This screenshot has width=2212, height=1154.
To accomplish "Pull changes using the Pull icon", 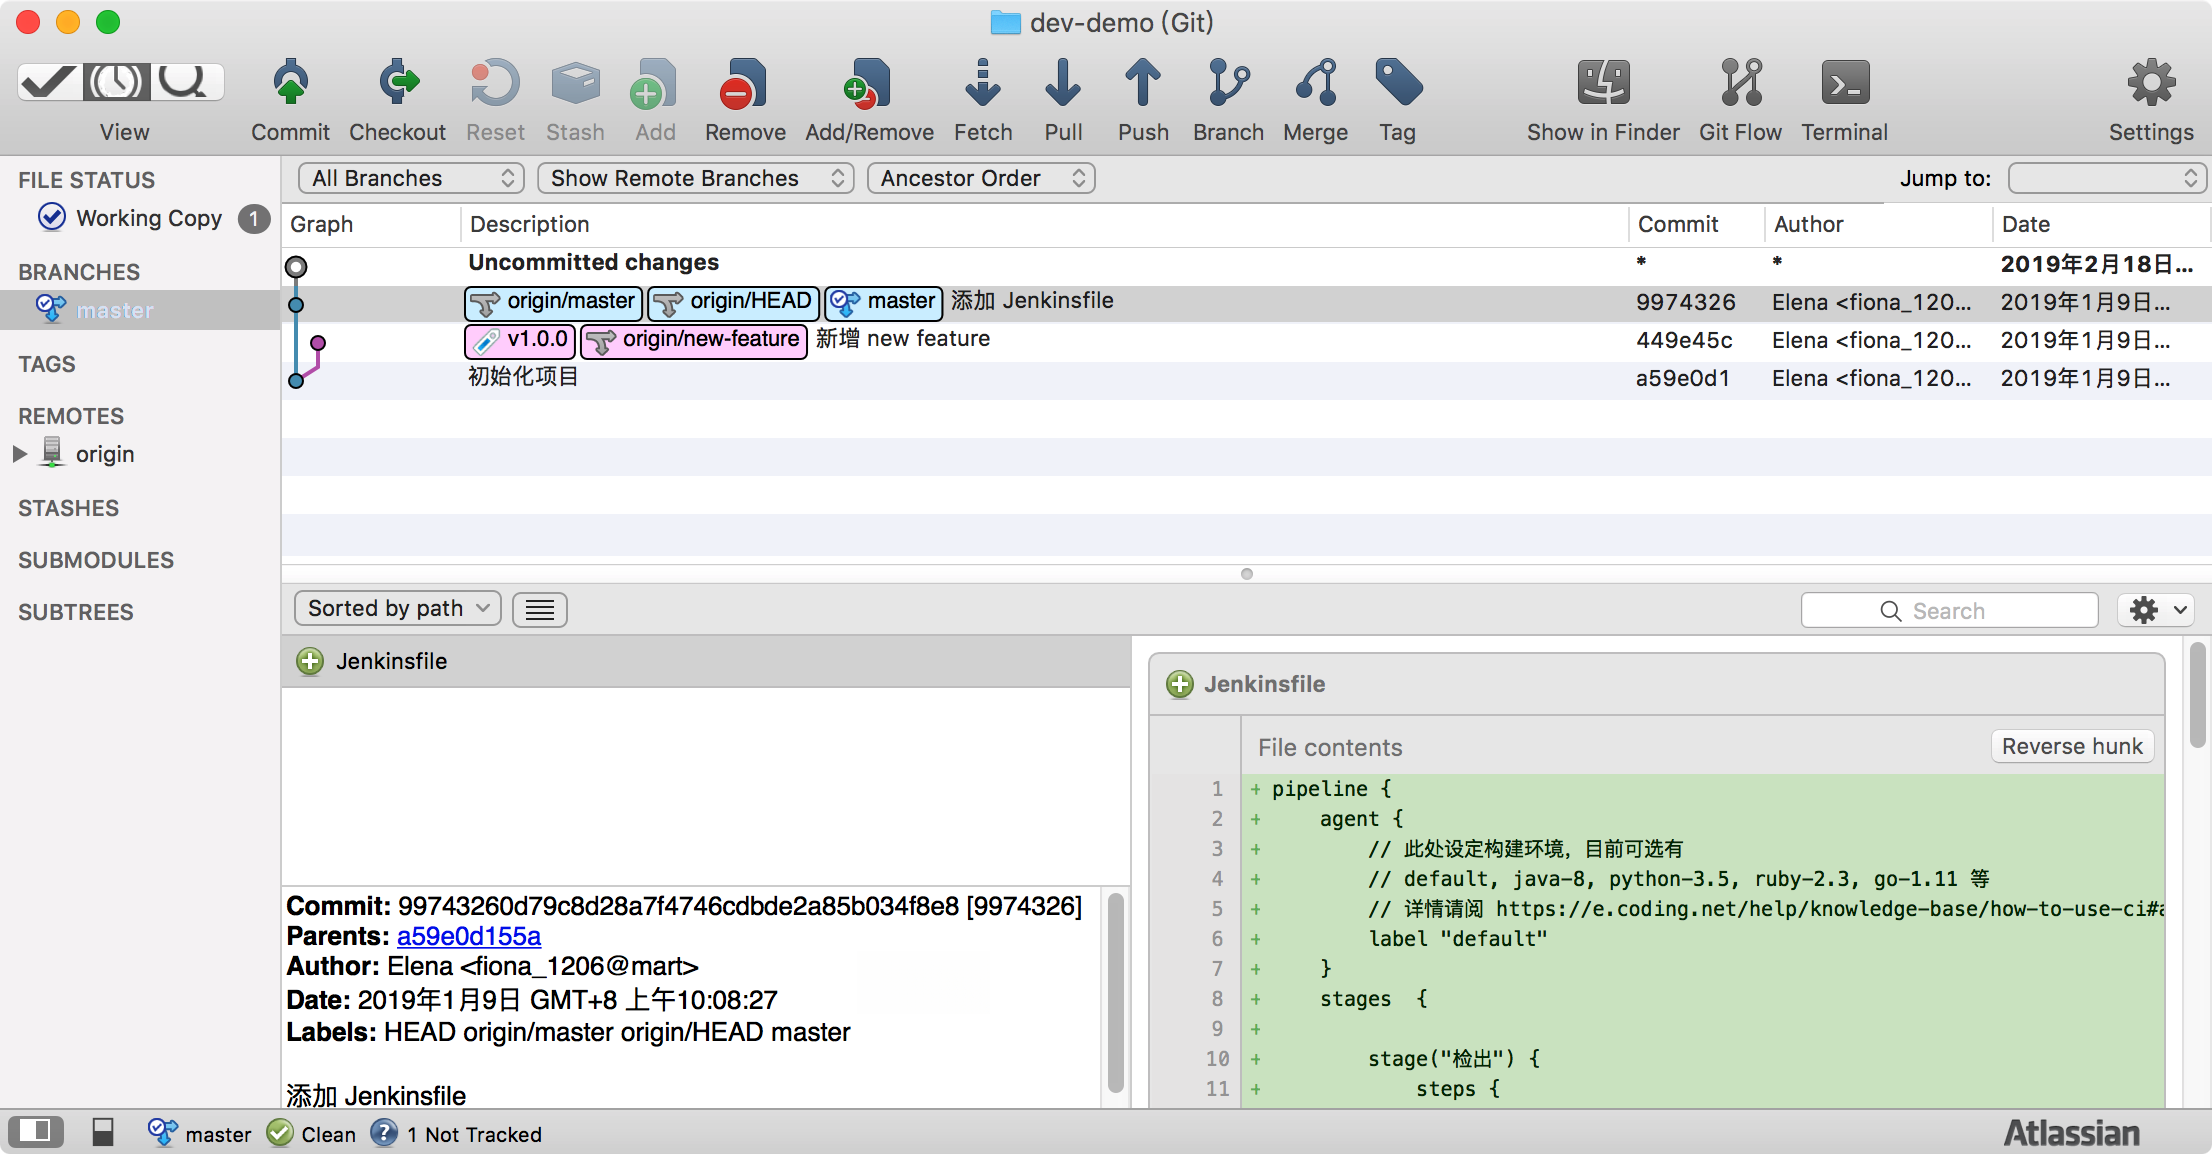I will click(1063, 82).
